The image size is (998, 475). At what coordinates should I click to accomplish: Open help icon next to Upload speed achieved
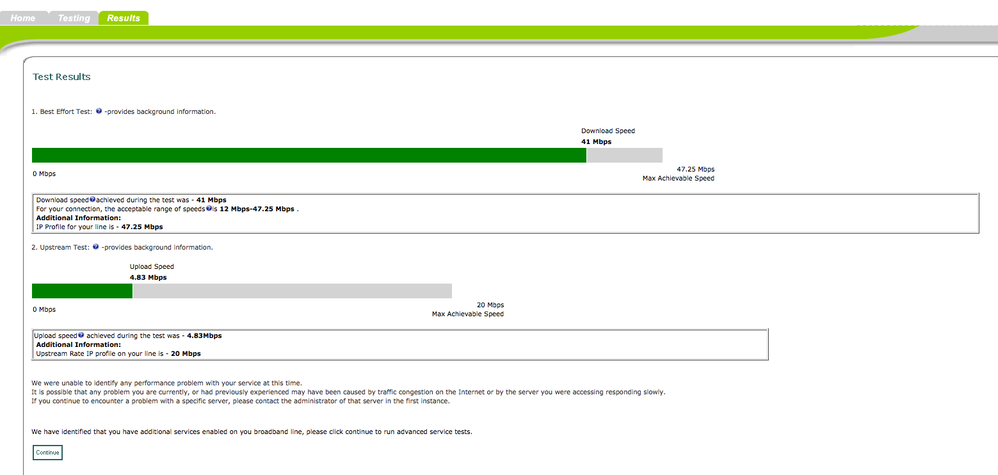point(81,334)
